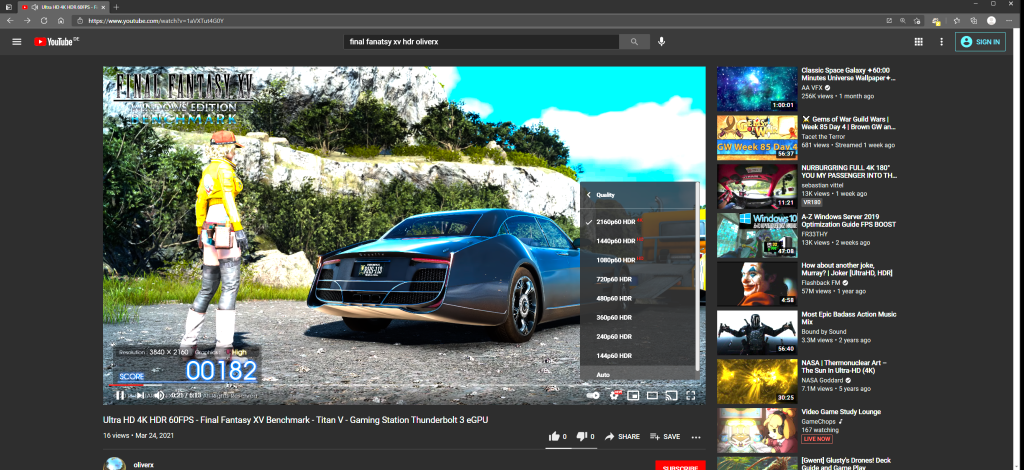This screenshot has width=1024, height=470.
Task: Set video quality to Auto
Action: pos(603,374)
